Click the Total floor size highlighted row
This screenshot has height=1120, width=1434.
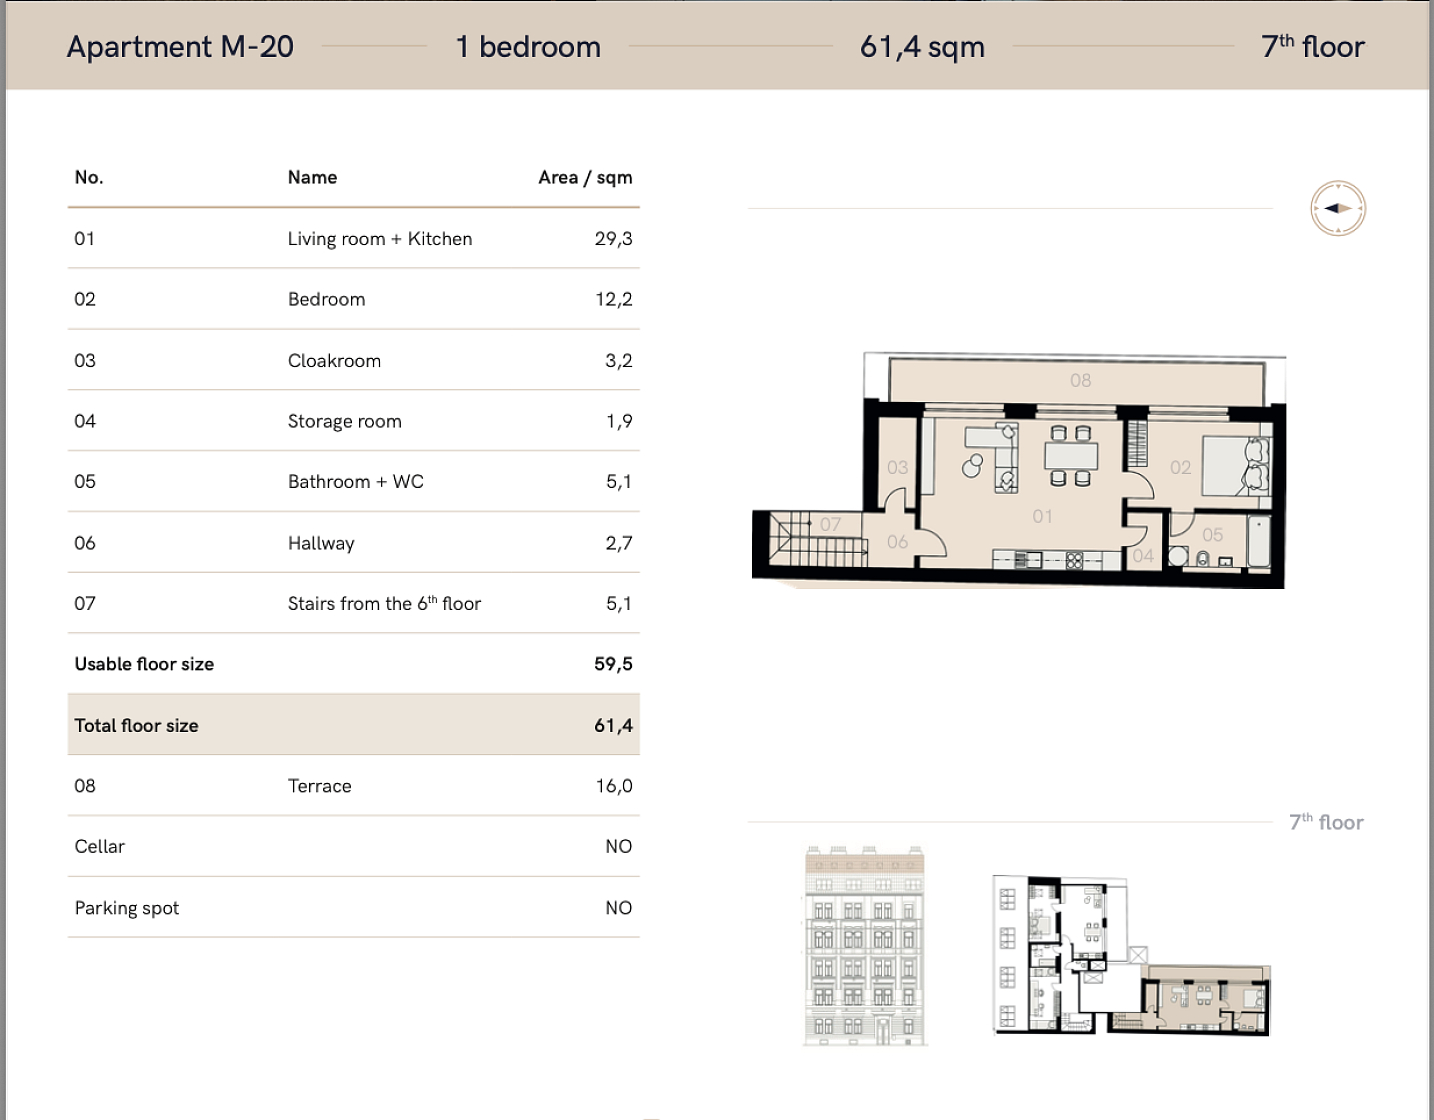tap(353, 725)
